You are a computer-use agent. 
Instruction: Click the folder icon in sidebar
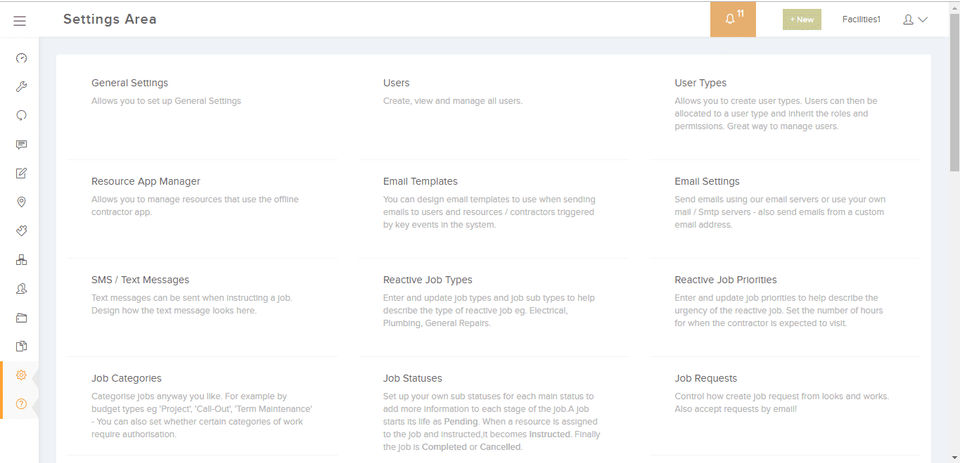point(21,318)
